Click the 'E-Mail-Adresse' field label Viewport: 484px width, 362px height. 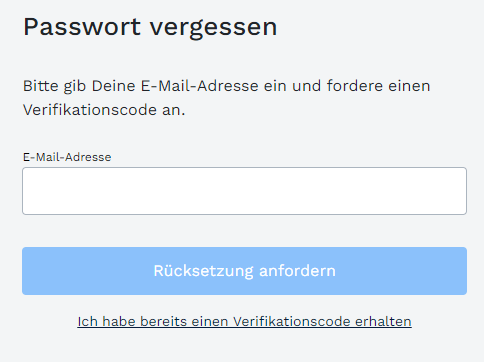(67, 157)
